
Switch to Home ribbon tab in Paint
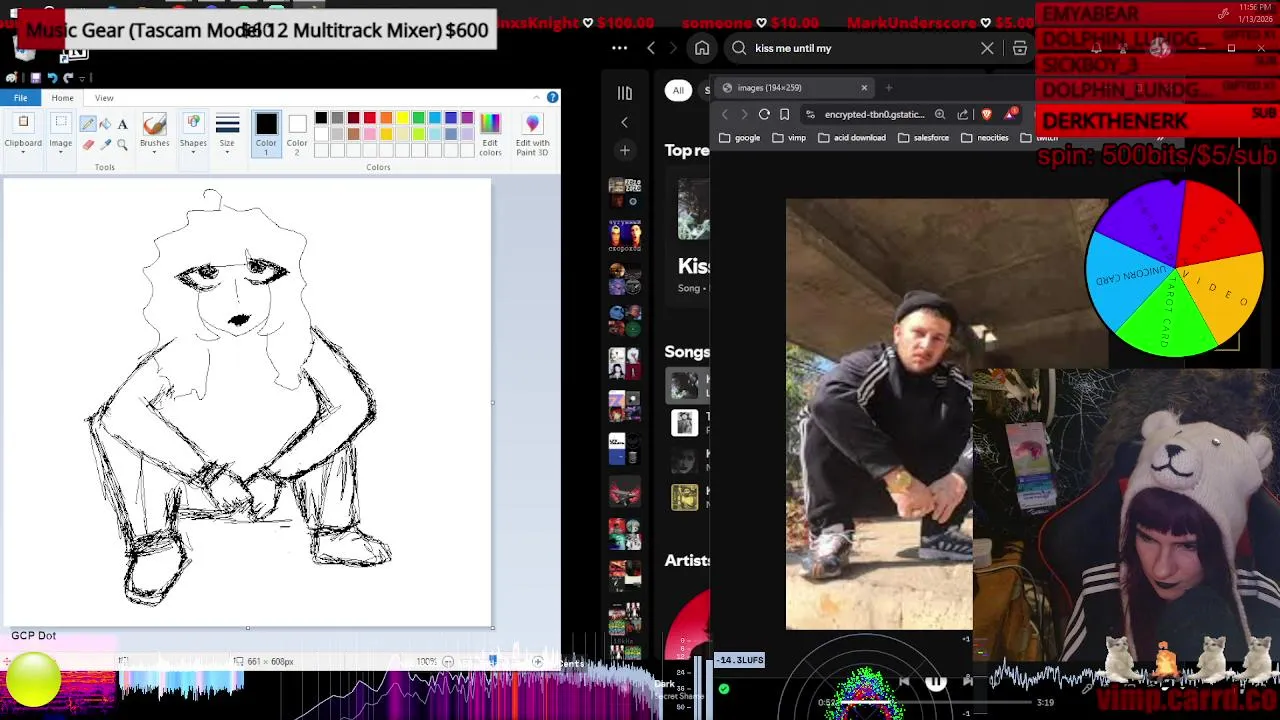(62, 98)
